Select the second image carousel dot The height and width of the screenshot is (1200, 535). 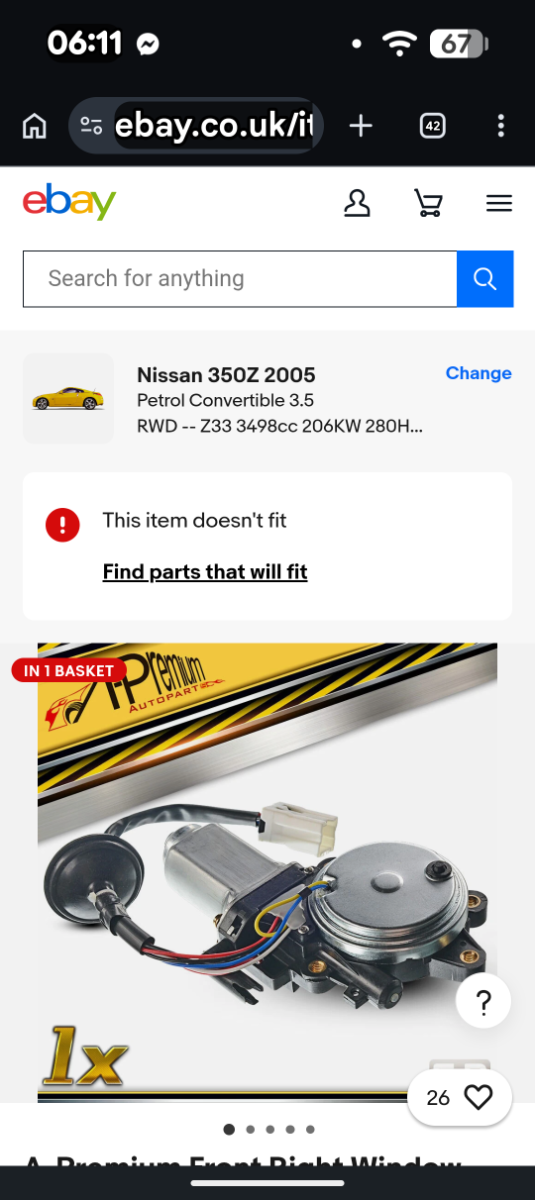pyautogui.click(x=250, y=1130)
